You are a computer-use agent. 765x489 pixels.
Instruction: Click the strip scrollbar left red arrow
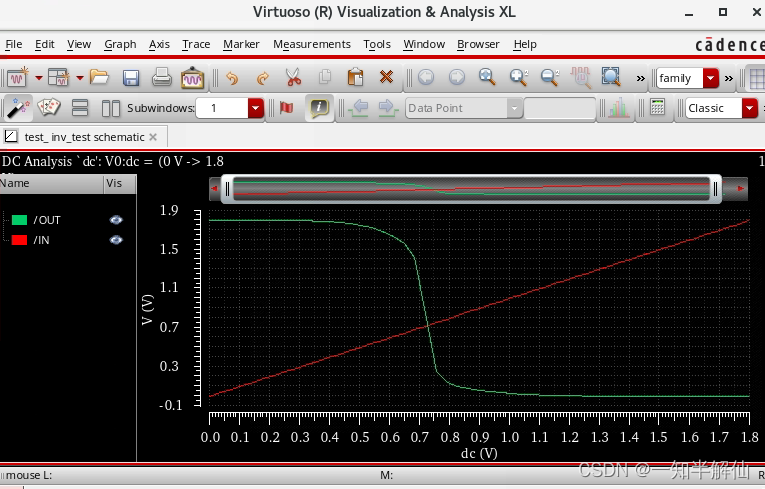coord(215,188)
